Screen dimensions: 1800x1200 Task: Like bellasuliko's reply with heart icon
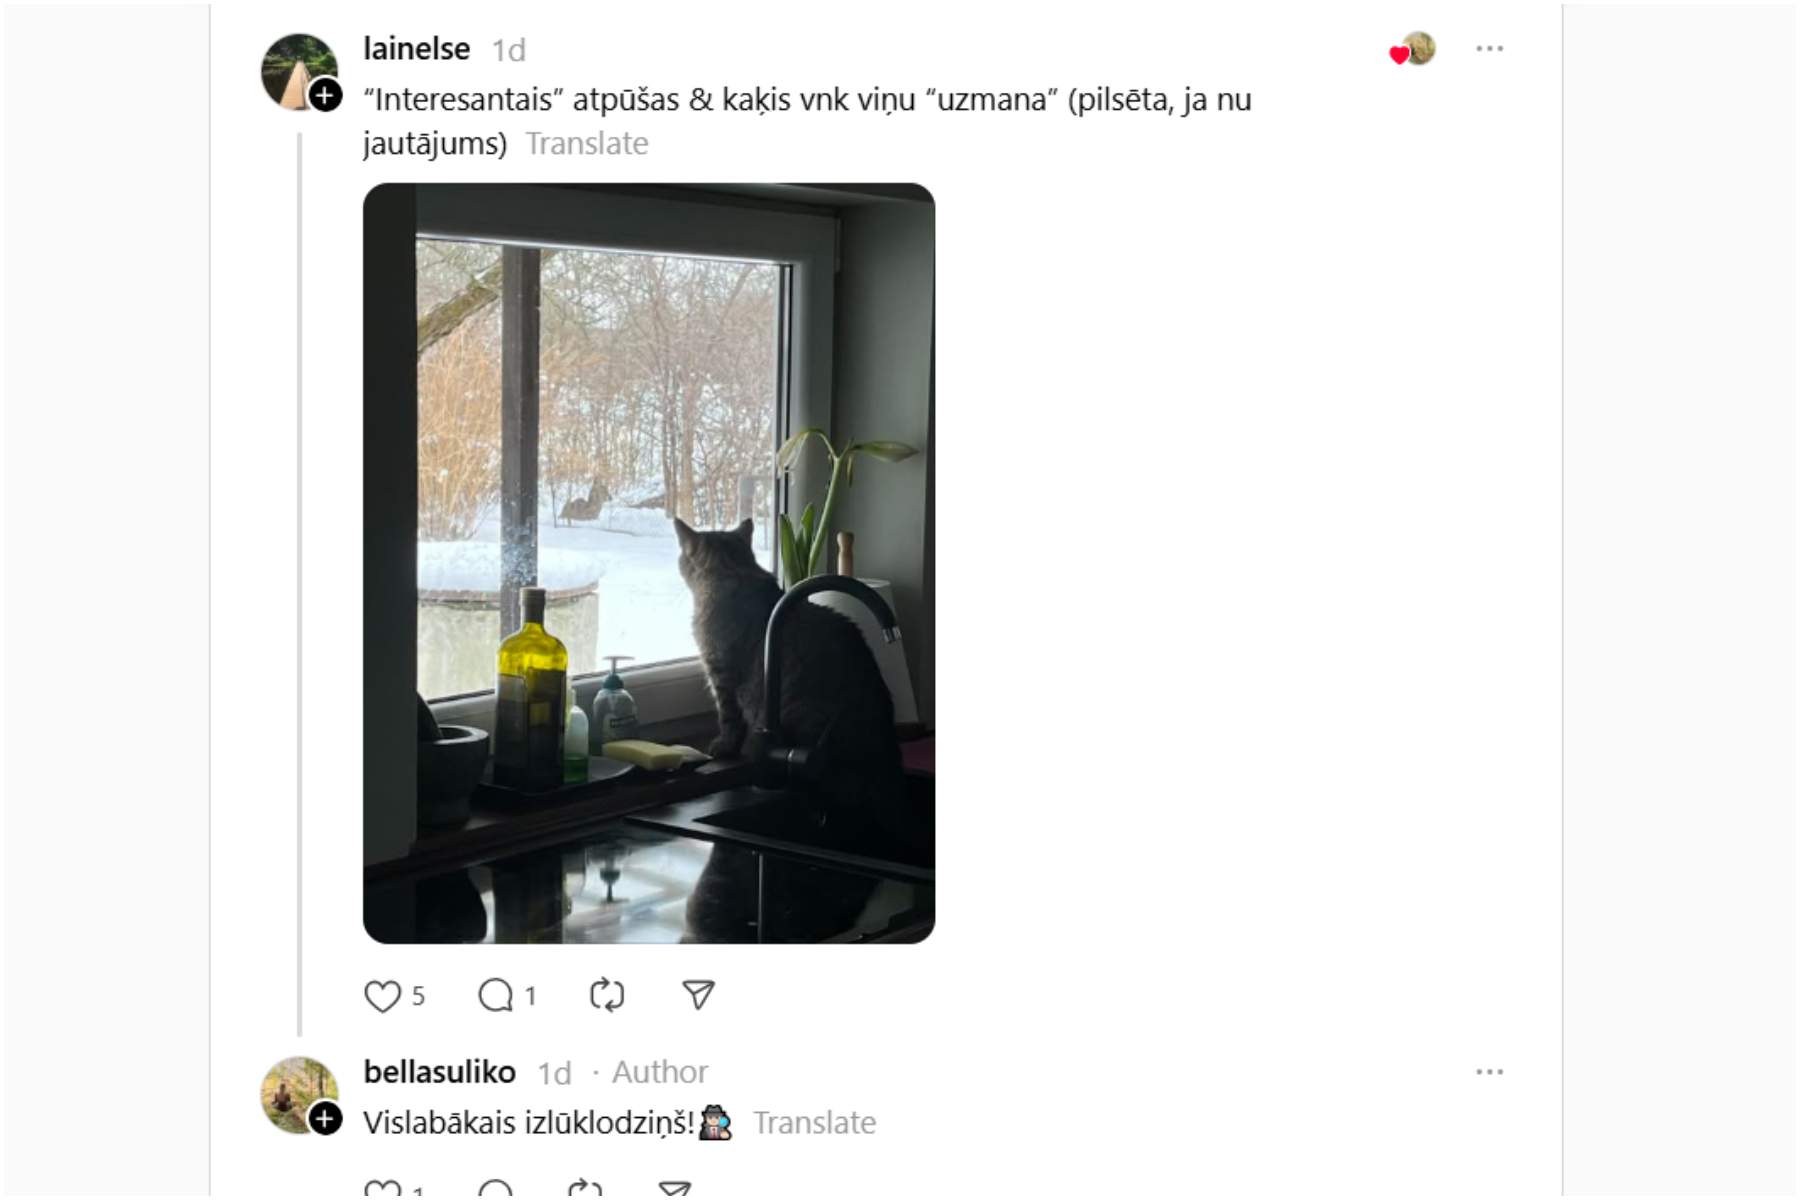pos(382,1190)
